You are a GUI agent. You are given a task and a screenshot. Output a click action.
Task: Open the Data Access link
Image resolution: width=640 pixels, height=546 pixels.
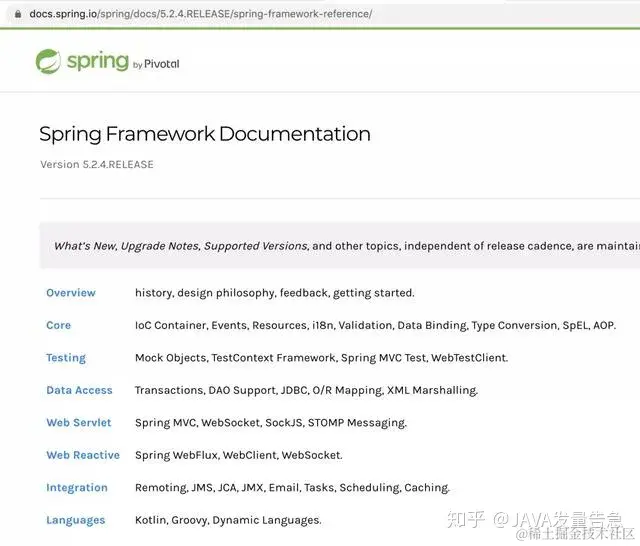(x=79, y=390)
